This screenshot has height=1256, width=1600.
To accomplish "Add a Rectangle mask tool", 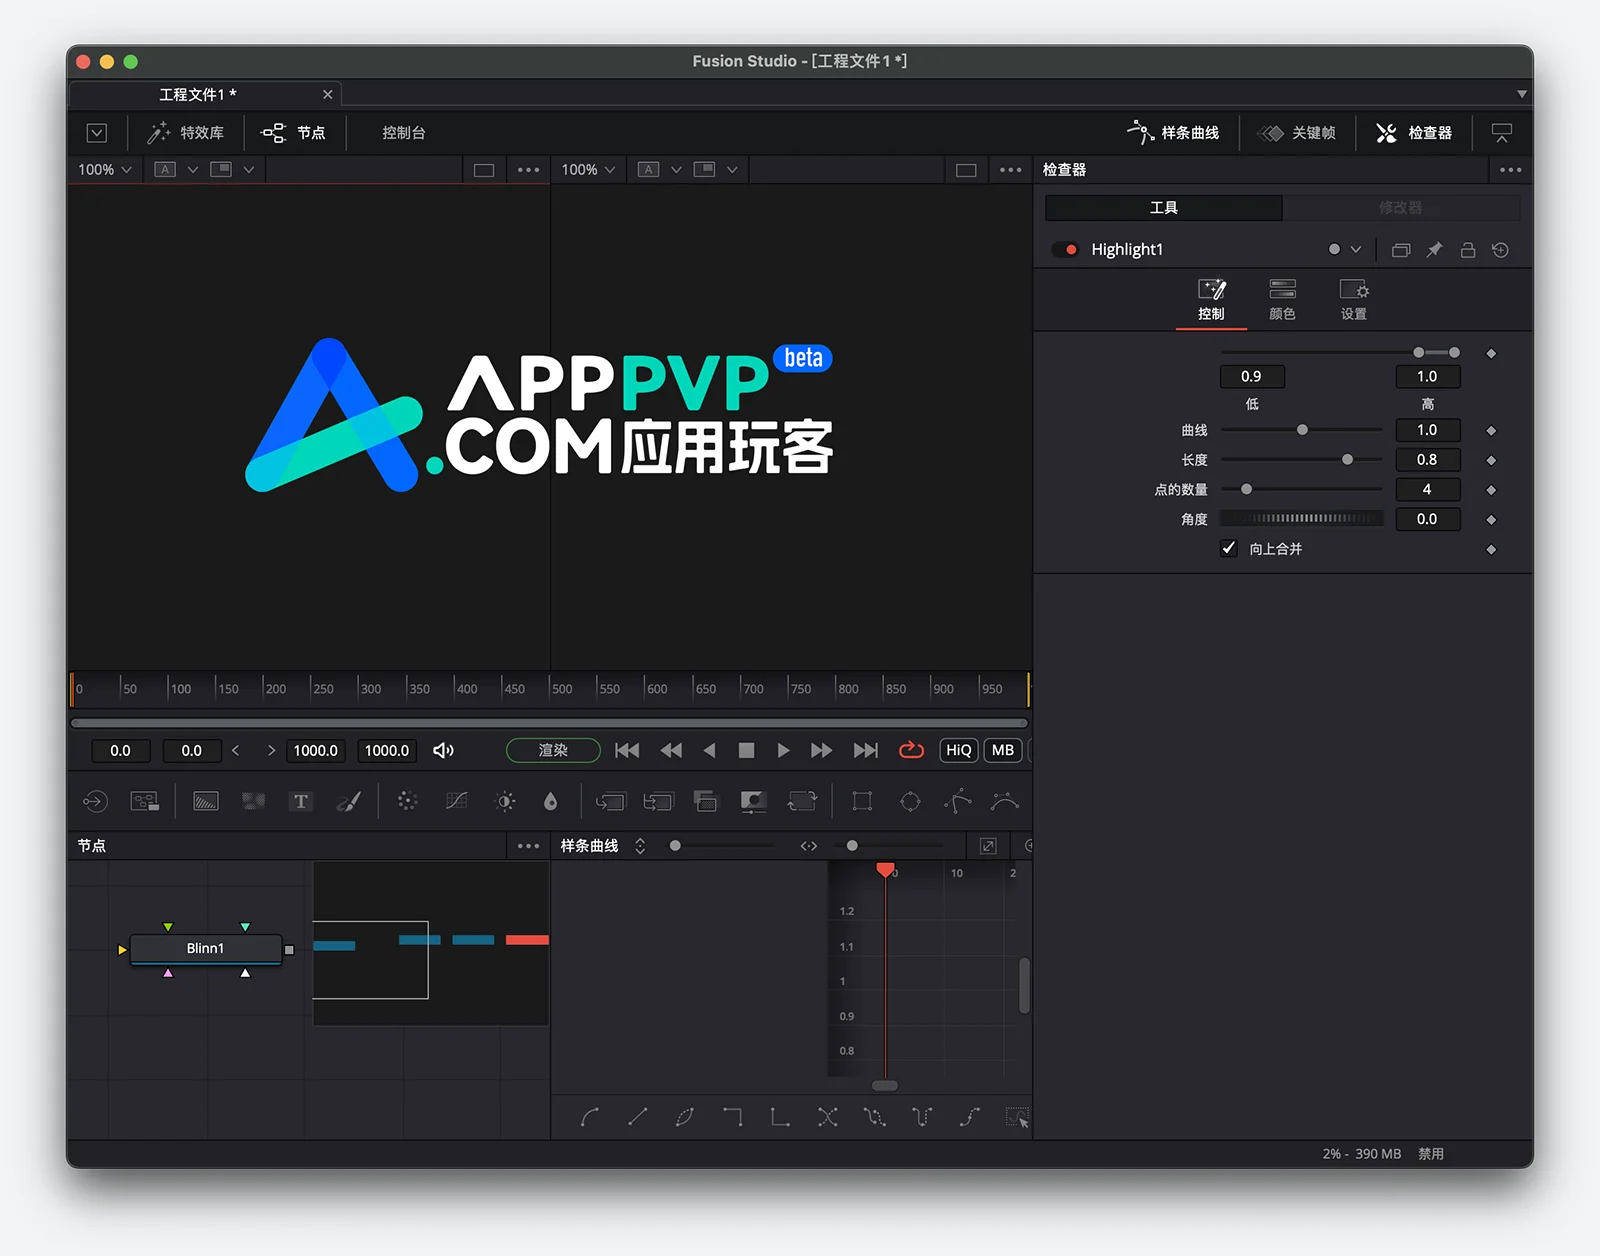I will click(862, 801).
